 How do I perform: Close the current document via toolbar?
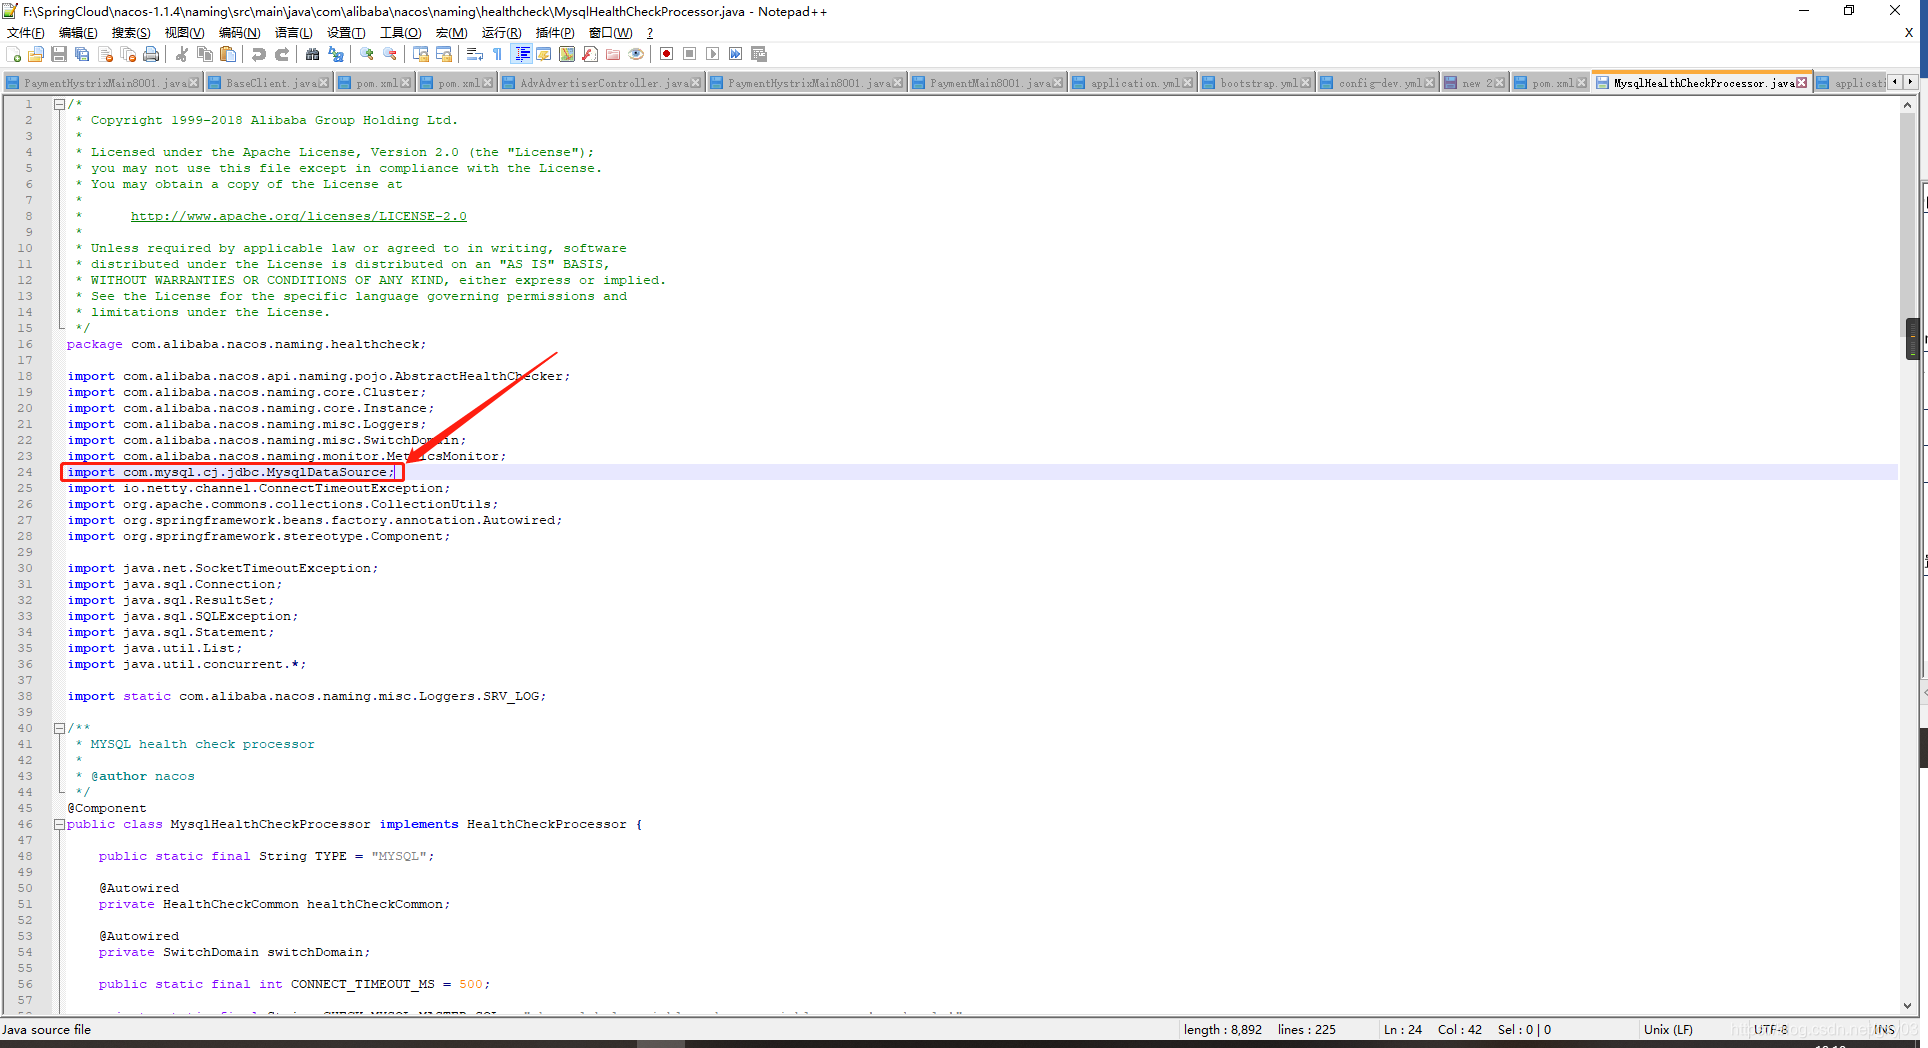click(x=105, y=54)
